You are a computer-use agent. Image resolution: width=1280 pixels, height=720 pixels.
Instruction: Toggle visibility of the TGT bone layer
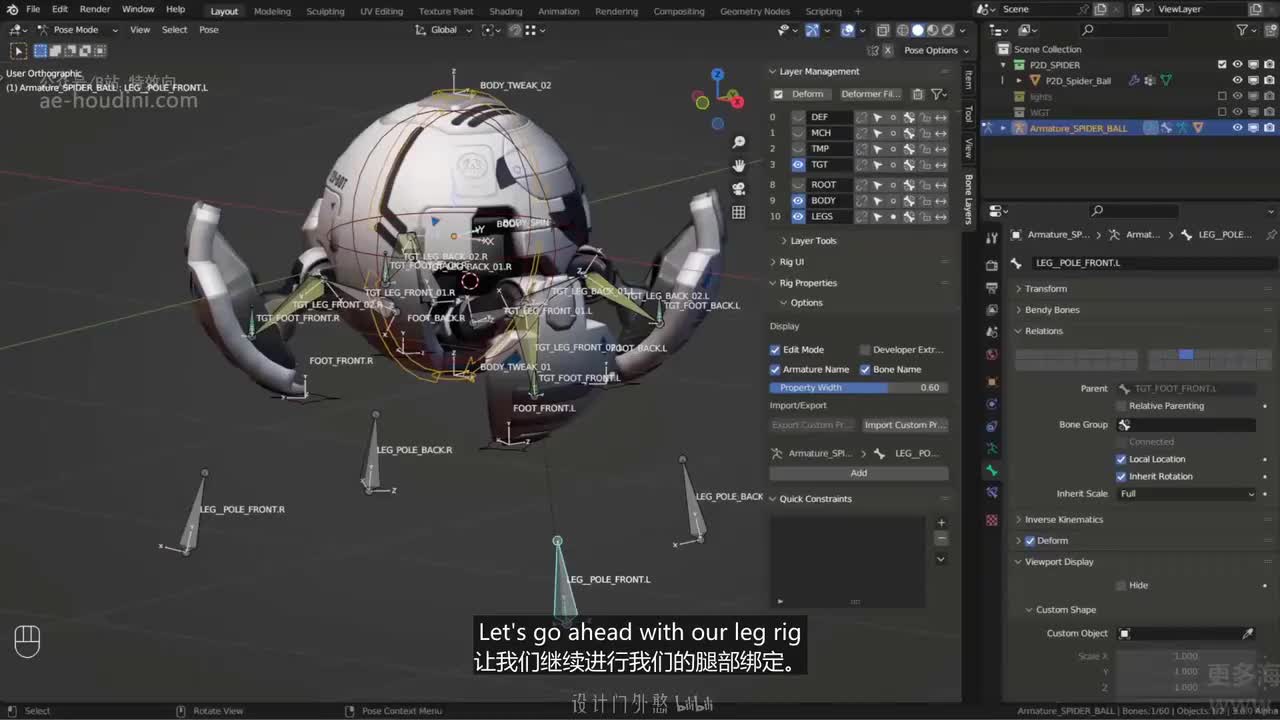(x=798, y=165)
